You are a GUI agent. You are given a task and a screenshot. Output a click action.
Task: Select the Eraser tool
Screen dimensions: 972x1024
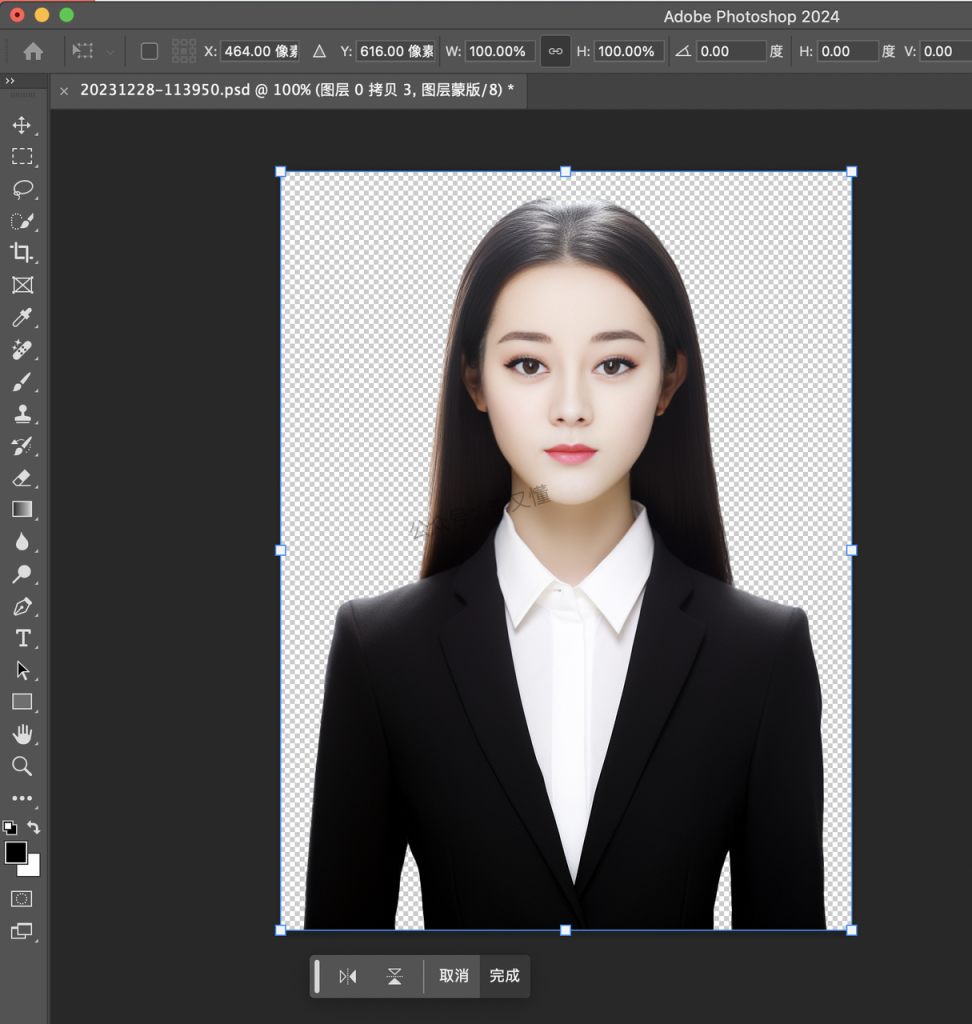[21, 478]
